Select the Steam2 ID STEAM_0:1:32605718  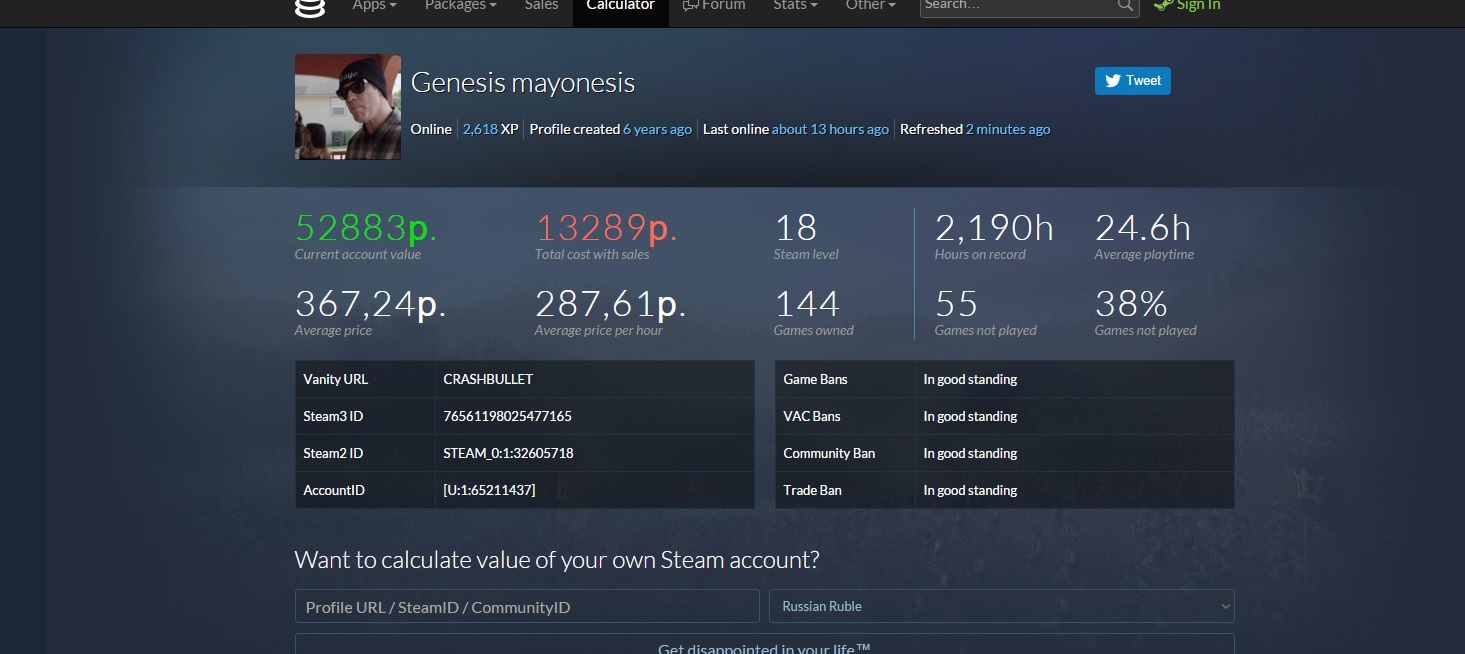point(508,454)
